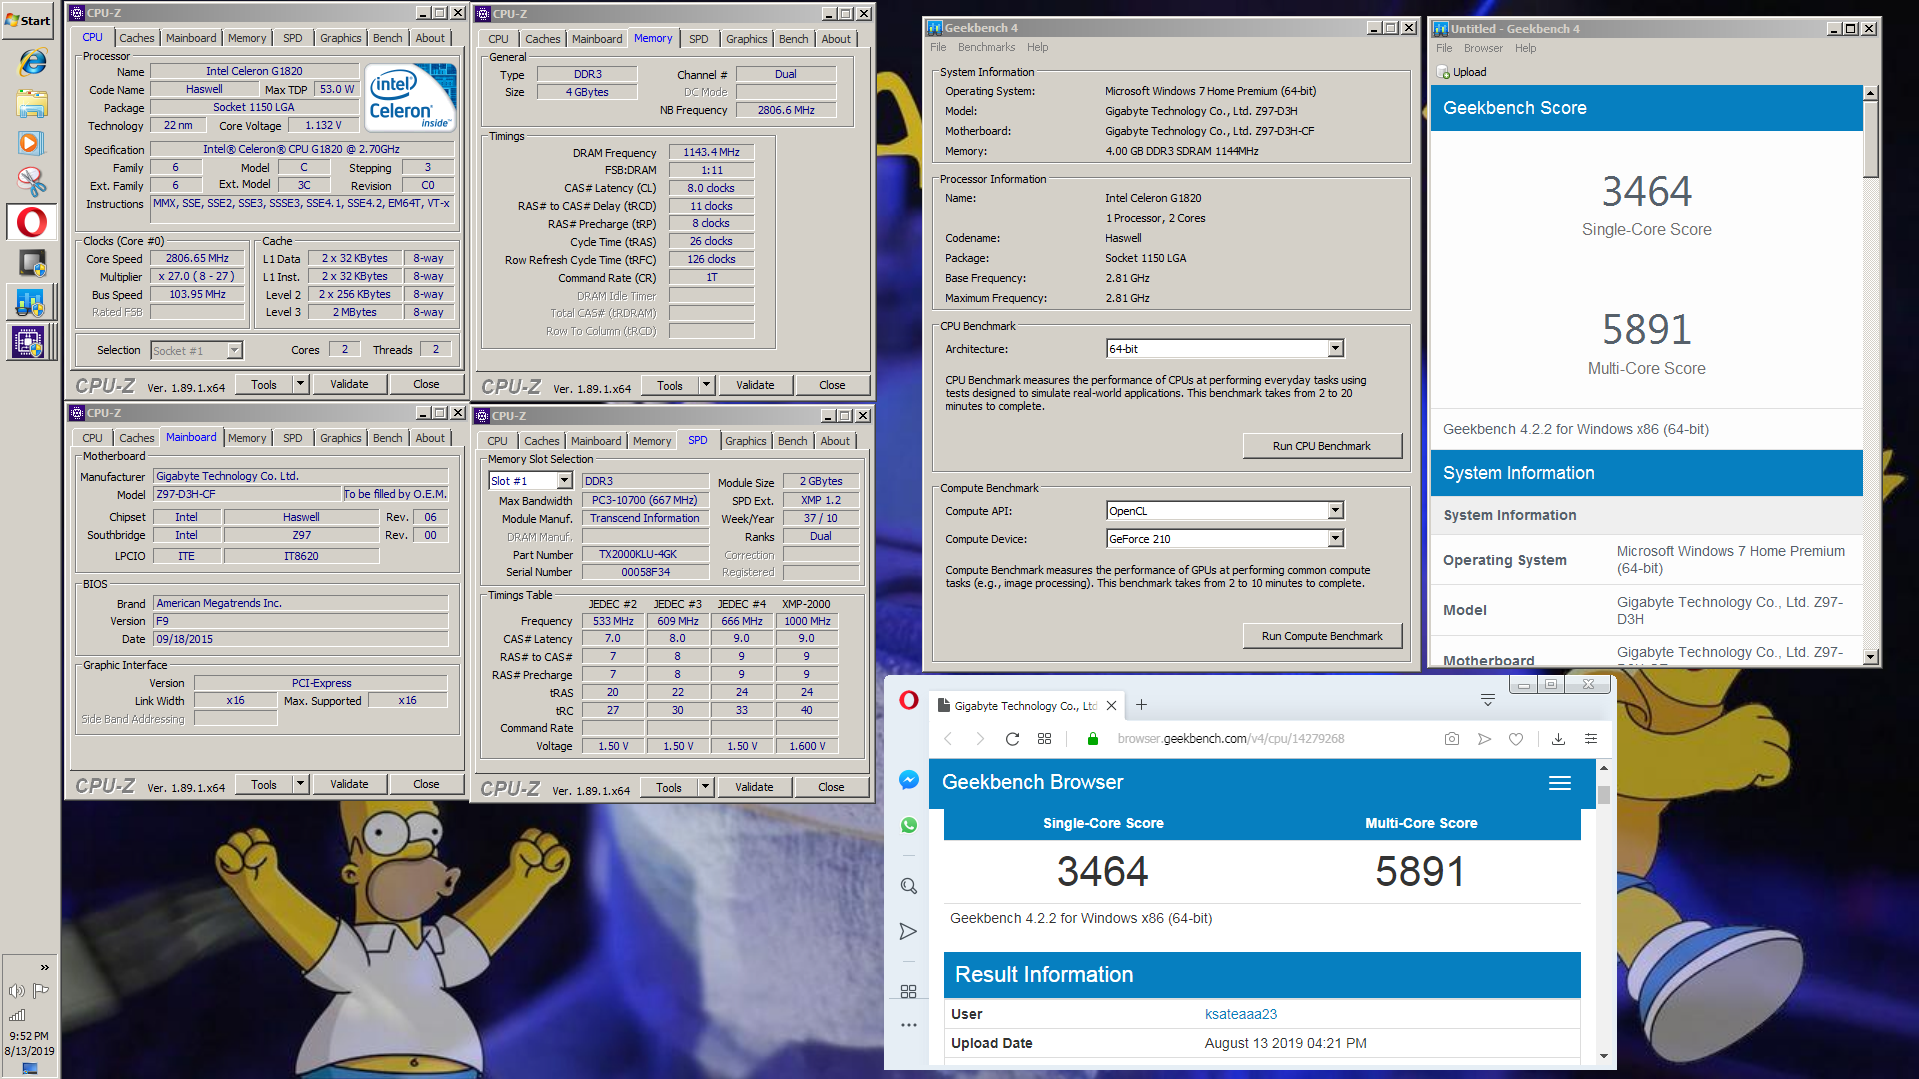1919x1079 pixels.
Task: Open the Opera menu logo in browser
Action: [x=908, y=700]
